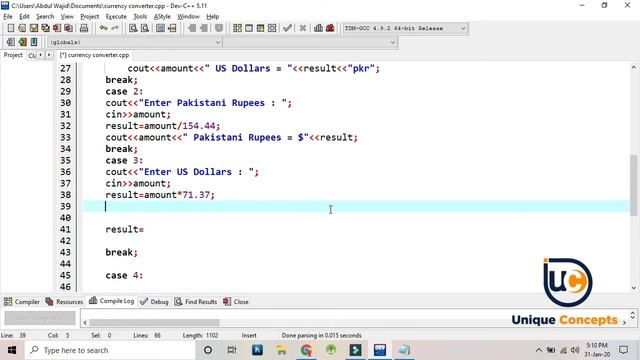Click the editor scroll up arrow
The height and width of the screenshot is (360, 640).
click(633, 67)
